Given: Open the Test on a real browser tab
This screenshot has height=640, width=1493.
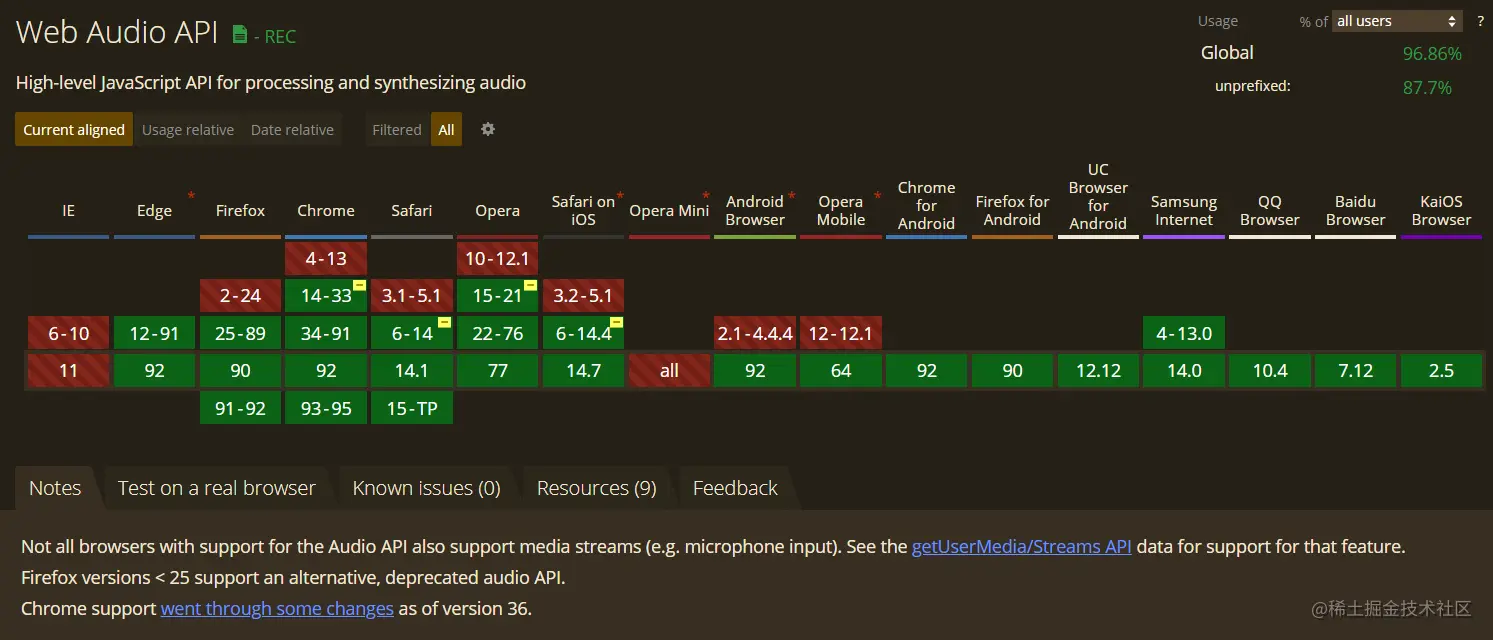Looking at the screenshot, I should click(x=217, y=488).
